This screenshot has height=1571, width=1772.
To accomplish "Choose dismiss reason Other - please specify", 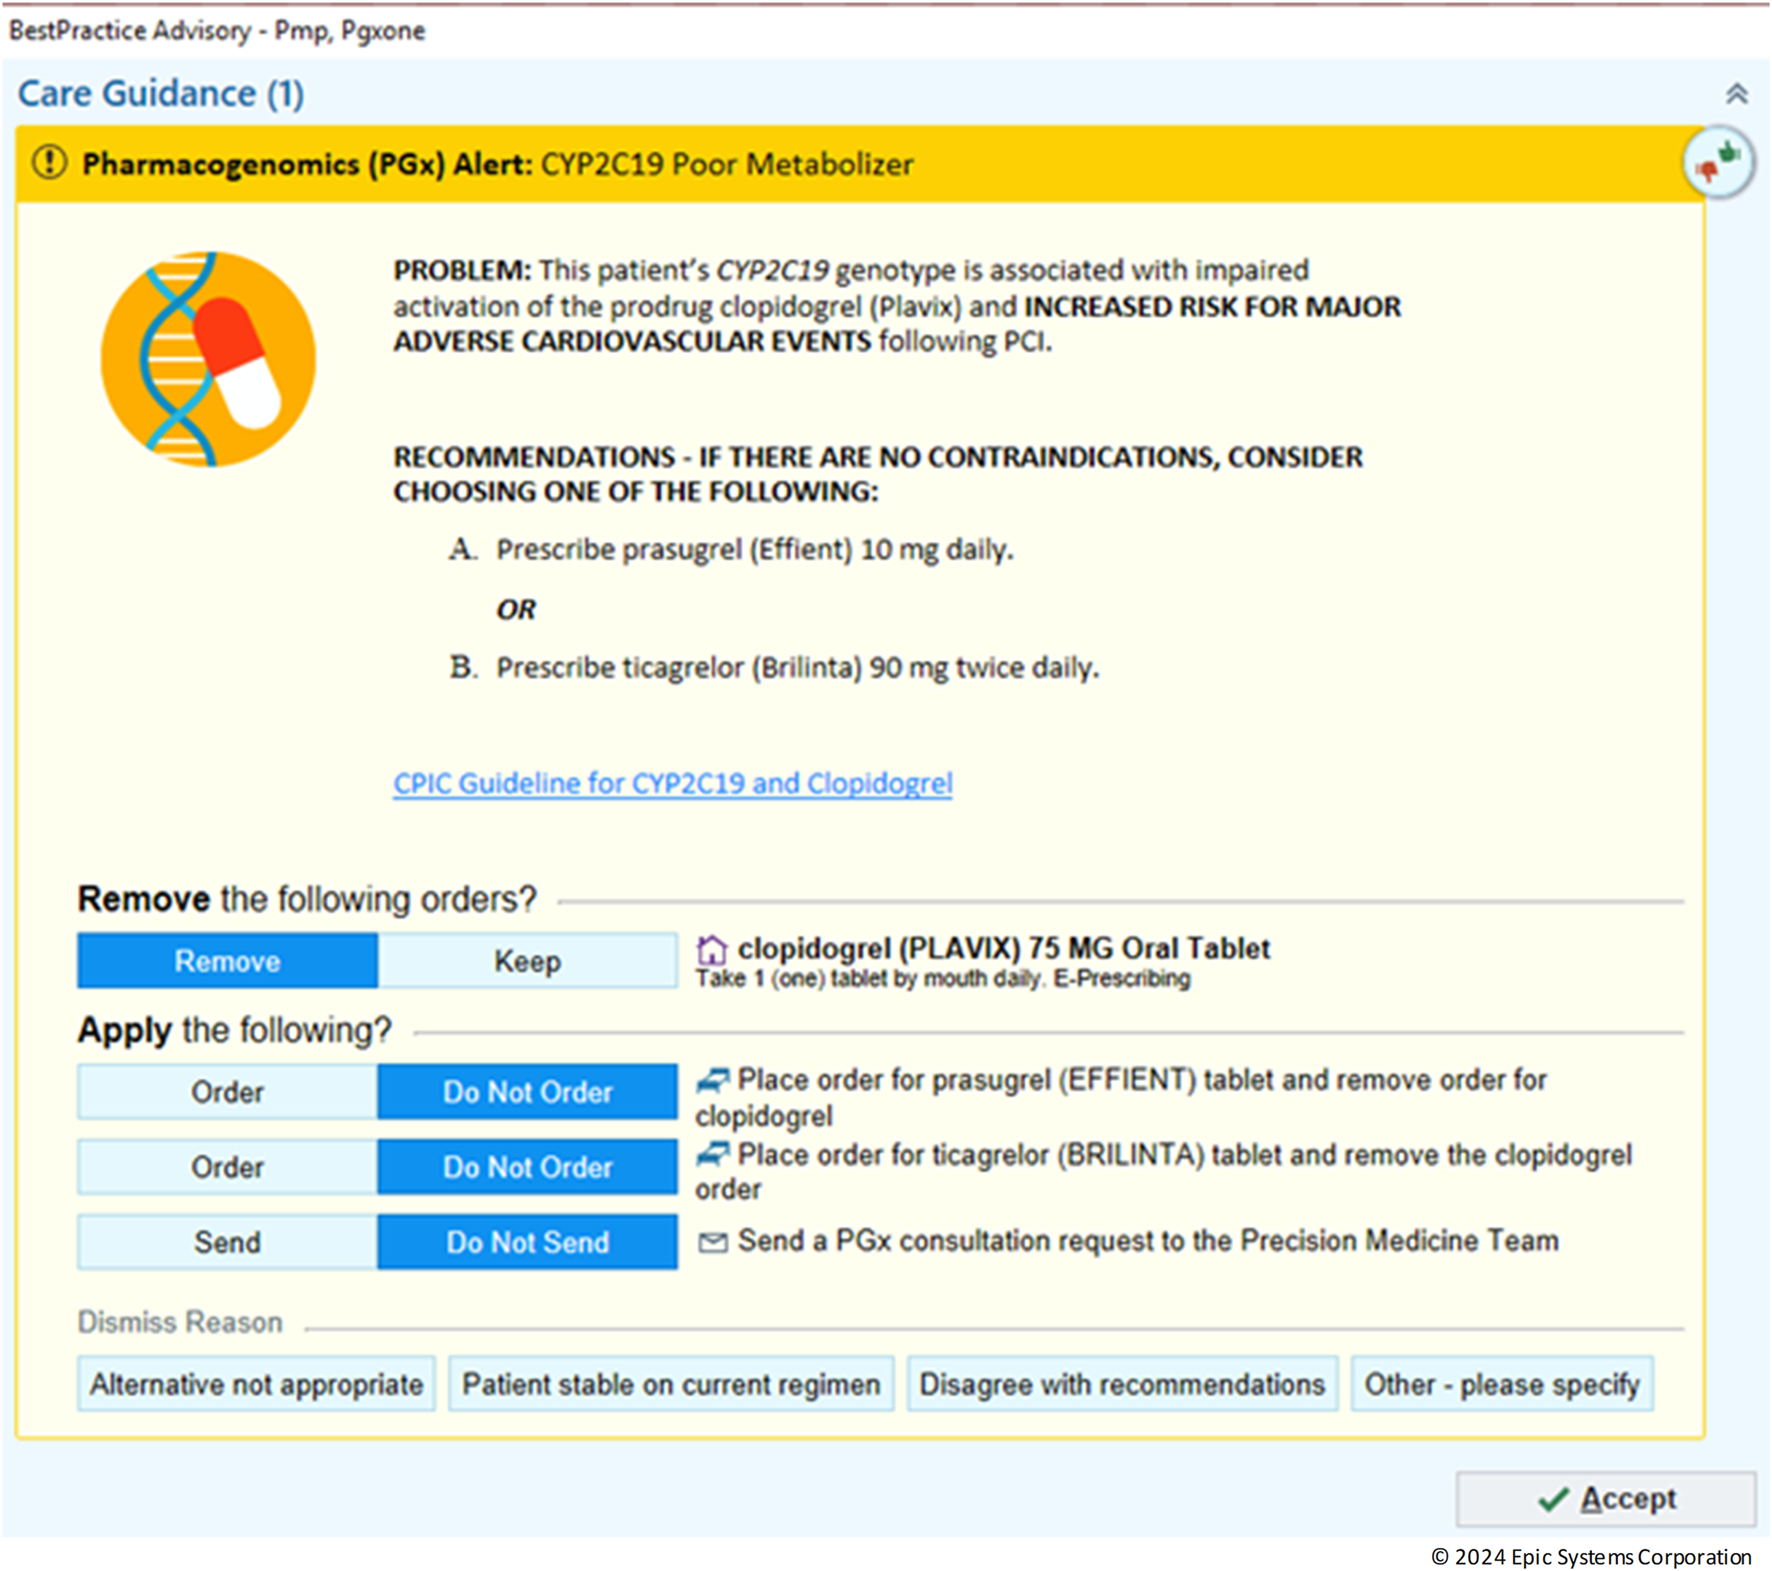I will (1503, 1384).
